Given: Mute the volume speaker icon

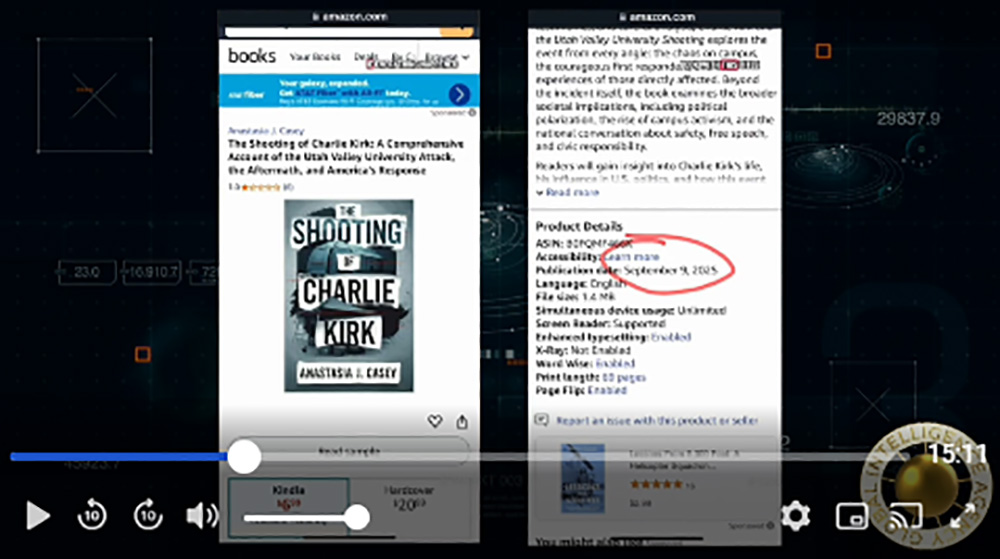Looking at the screenshot, I should pyautogui.click(x=202, y=516).
